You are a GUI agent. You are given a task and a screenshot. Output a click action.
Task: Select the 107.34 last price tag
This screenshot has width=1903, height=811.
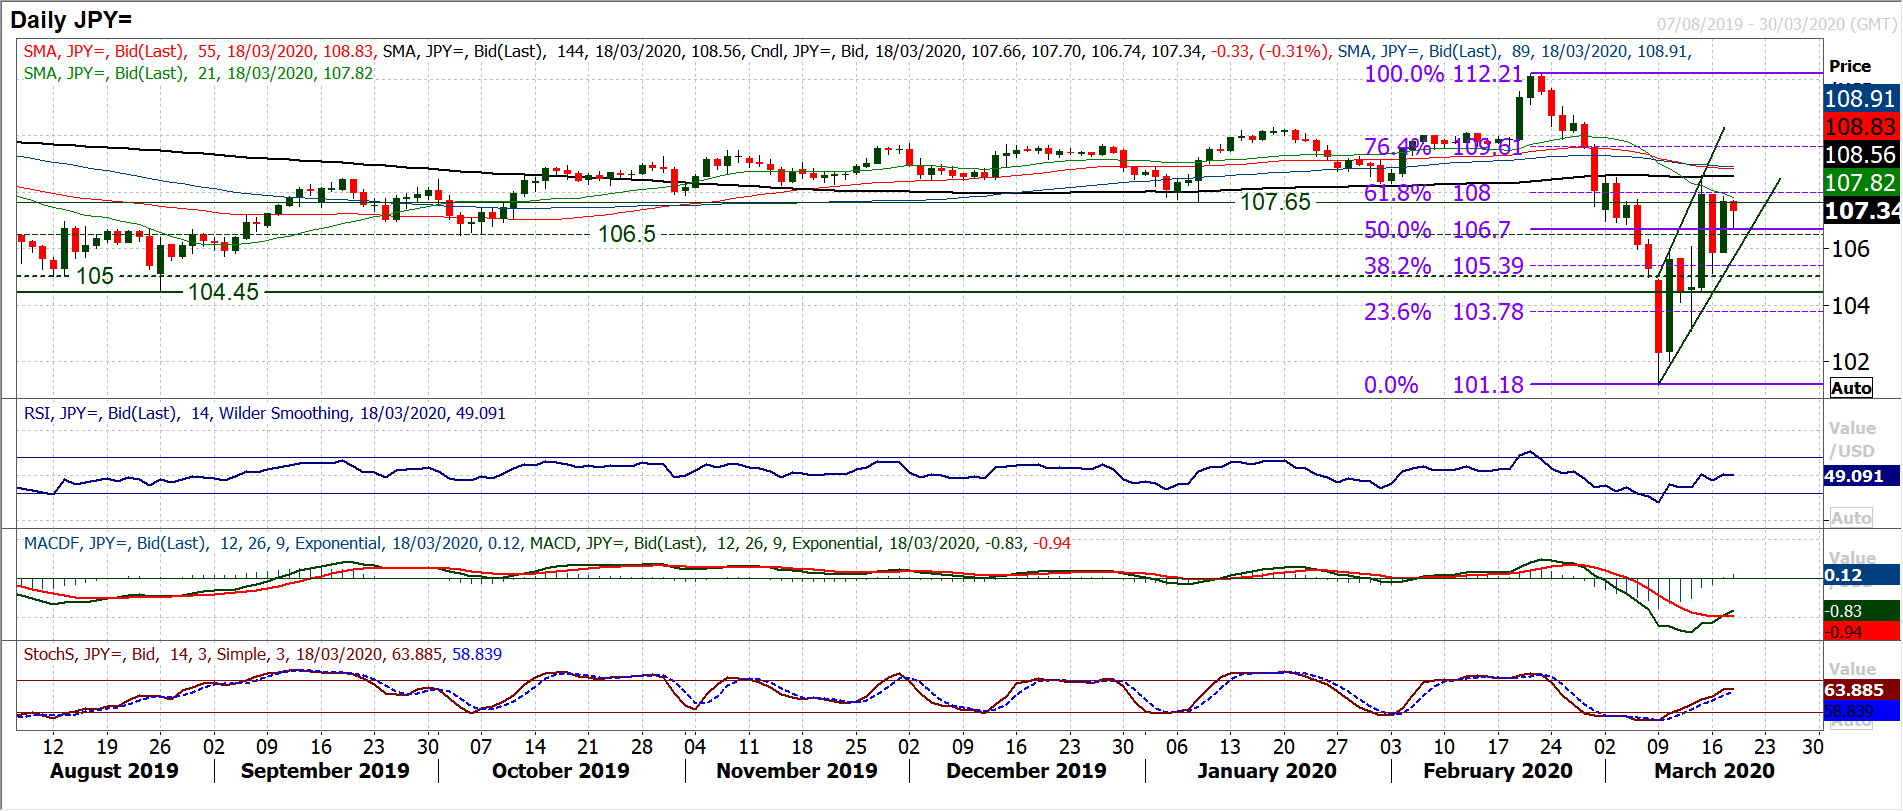point(1860,210)
